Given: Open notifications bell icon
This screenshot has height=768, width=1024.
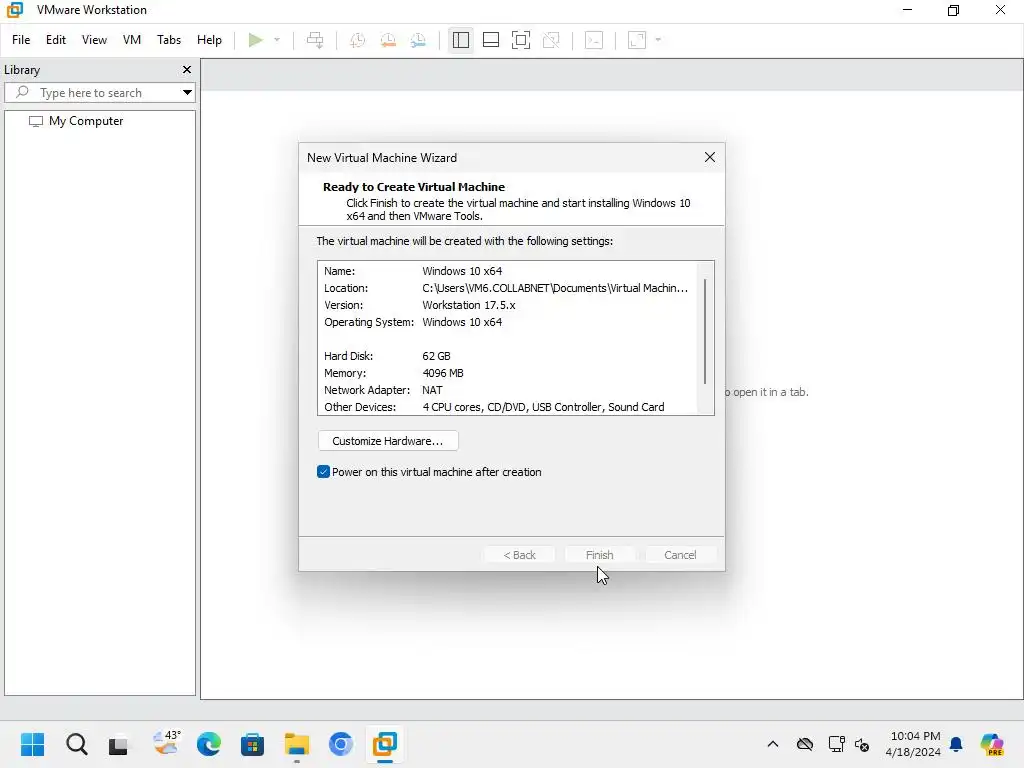Looking at the screenshot, I should click(956, 744).
